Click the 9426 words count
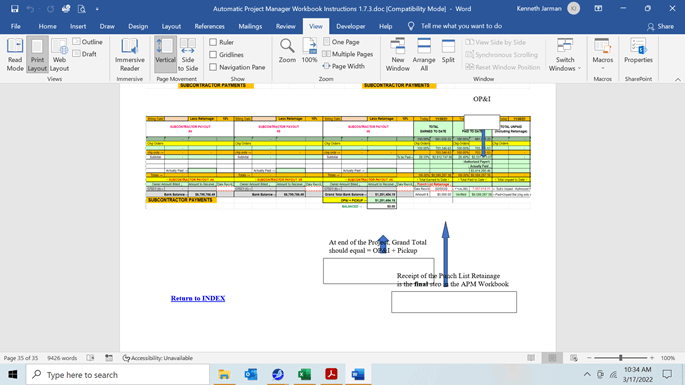 click(x=62, y=358)
